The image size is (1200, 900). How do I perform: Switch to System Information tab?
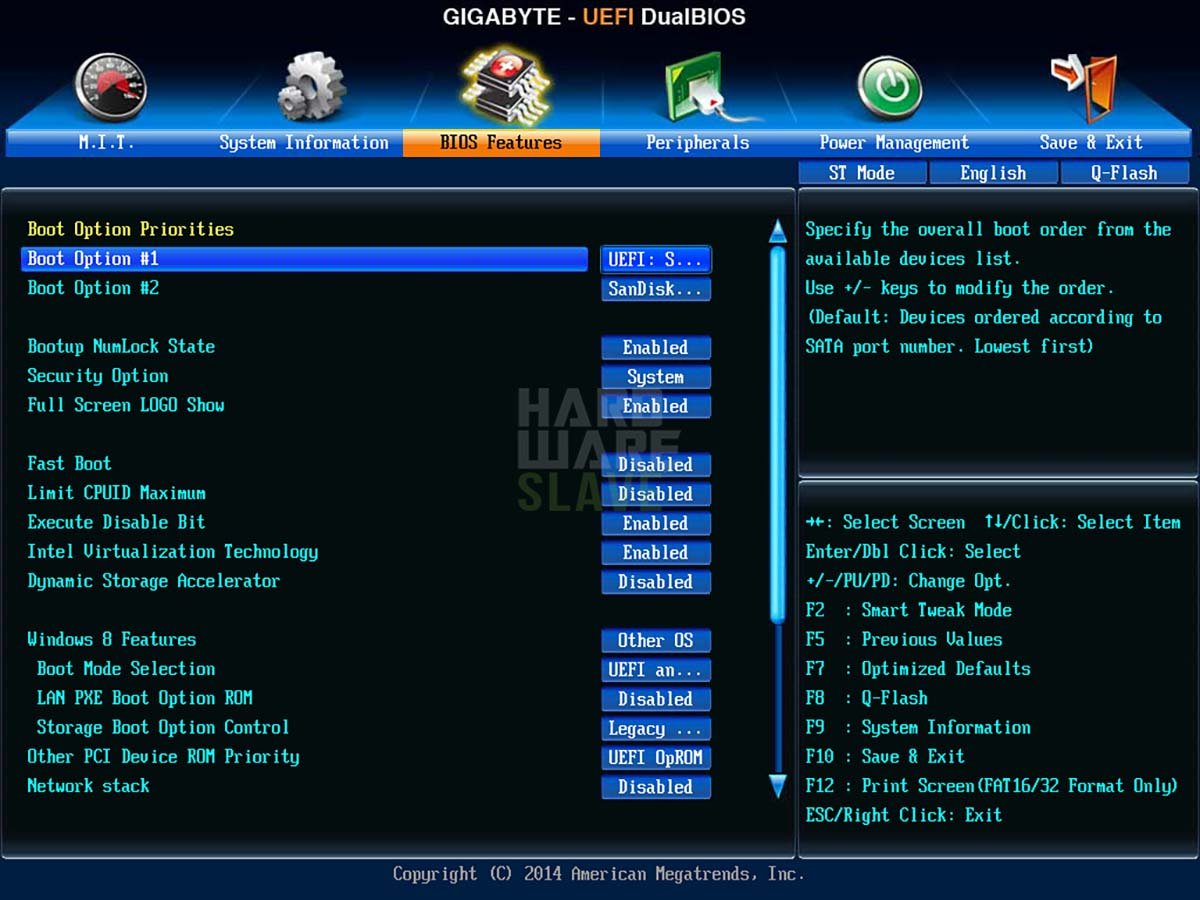tap(304, 143)
